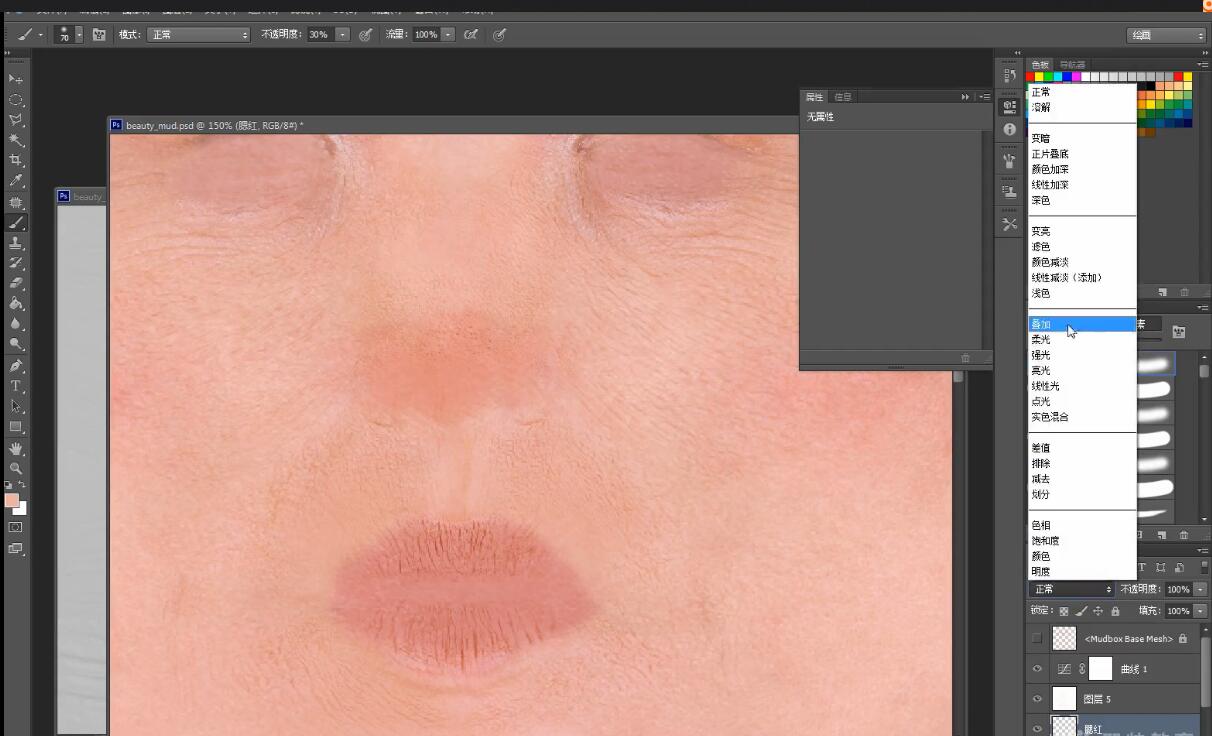Select the Pen tool
Viewport: 1212px width, 736px height.
pyautogui.click(x=16, y=366)
